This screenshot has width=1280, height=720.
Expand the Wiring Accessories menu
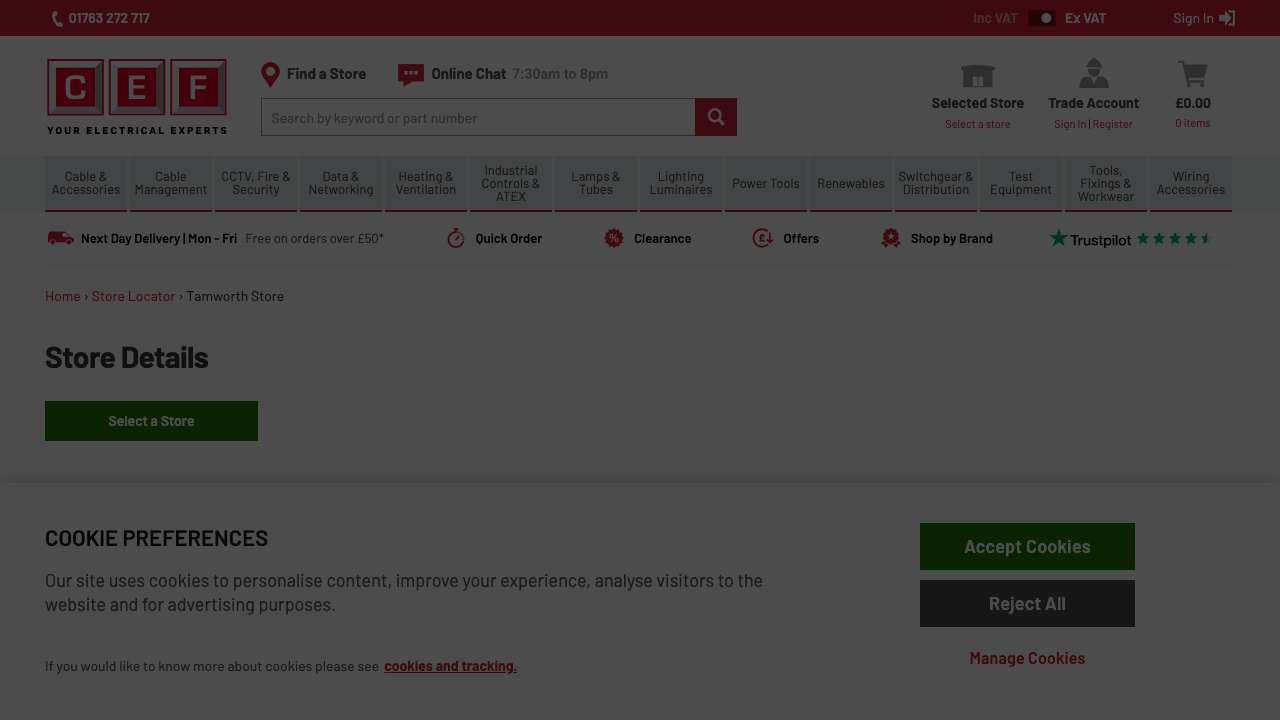point(1191,184)
